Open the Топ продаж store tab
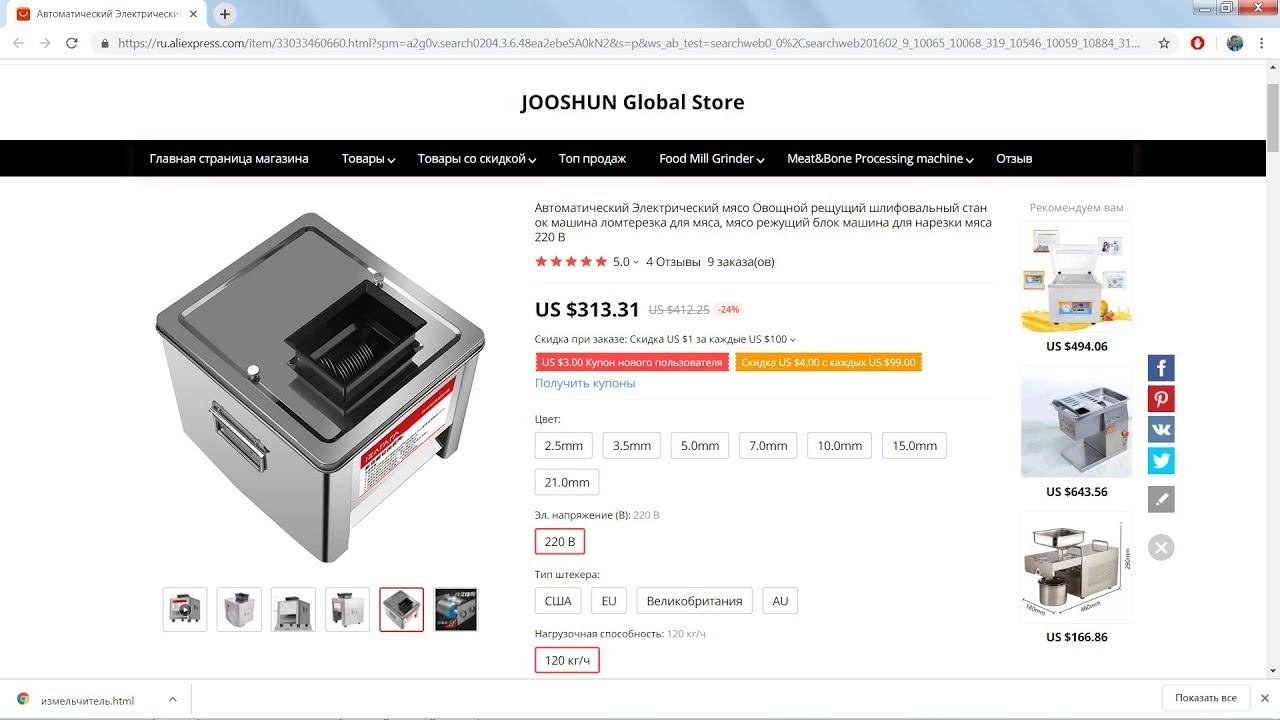Screen dimensions: 1280x720 (592, 159)
